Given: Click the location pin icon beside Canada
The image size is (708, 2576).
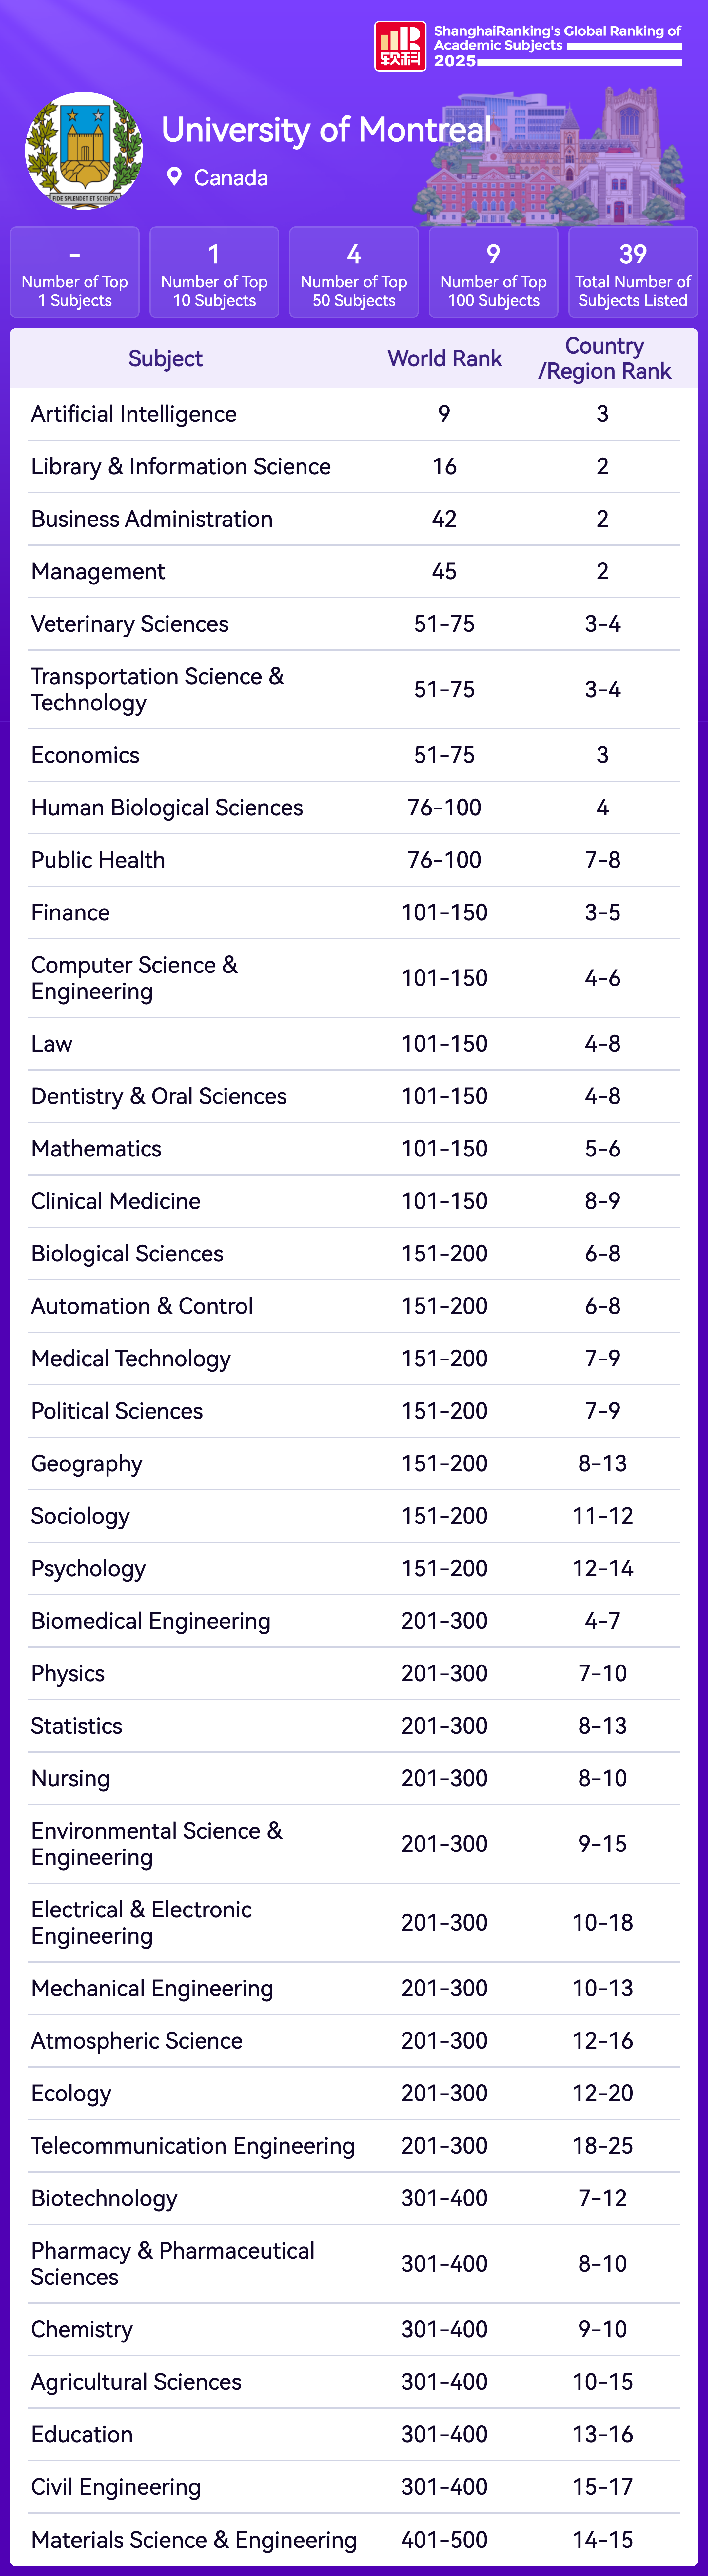Looking at the screenshot, I should coord(174,177).
